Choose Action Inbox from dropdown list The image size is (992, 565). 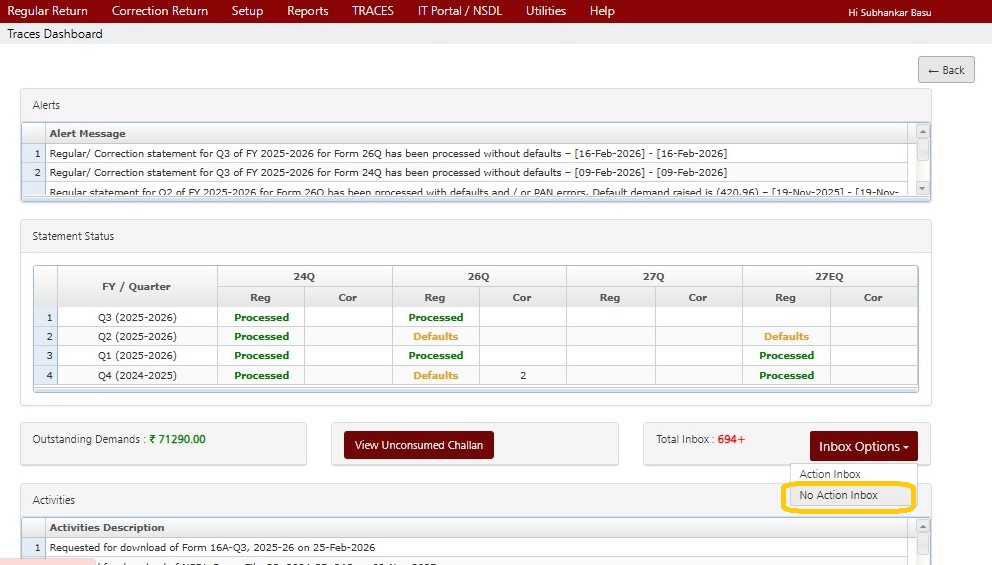830,474
